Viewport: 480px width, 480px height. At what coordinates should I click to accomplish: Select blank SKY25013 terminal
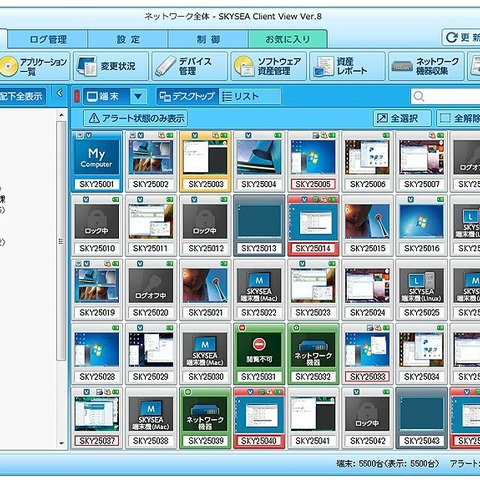pos(259,226)
